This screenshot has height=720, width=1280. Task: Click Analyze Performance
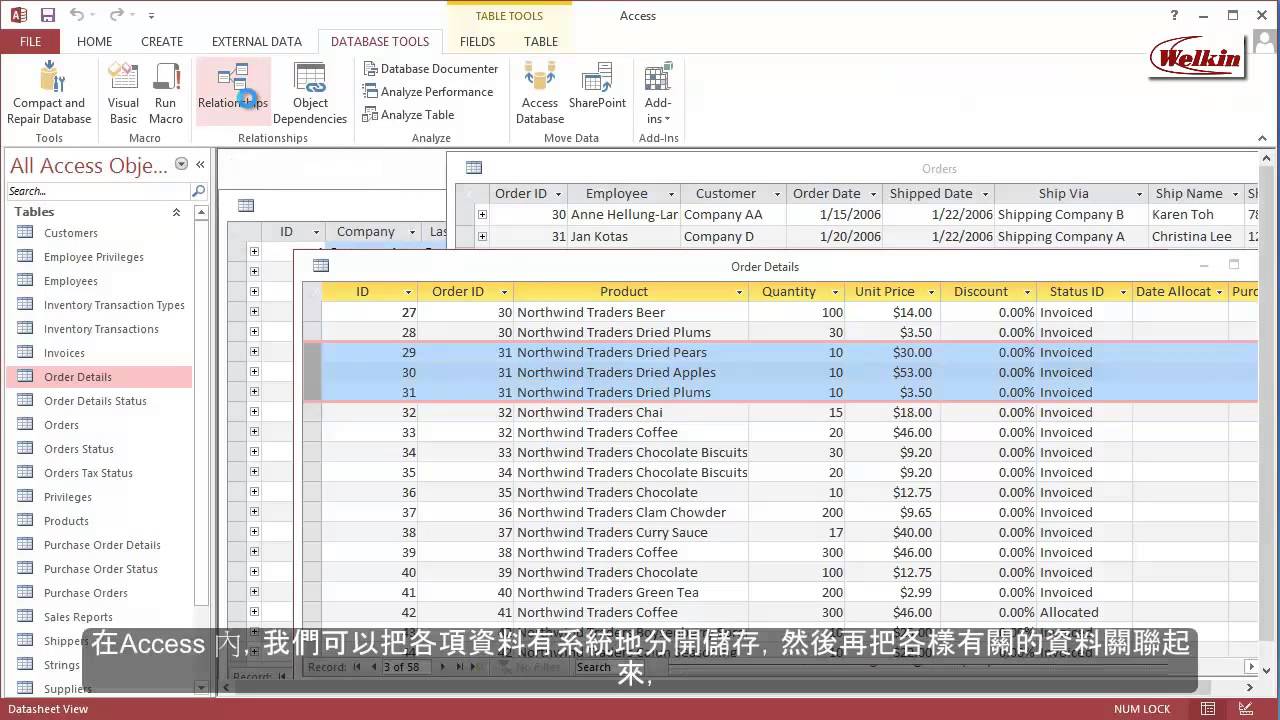[x=428, y=92]
